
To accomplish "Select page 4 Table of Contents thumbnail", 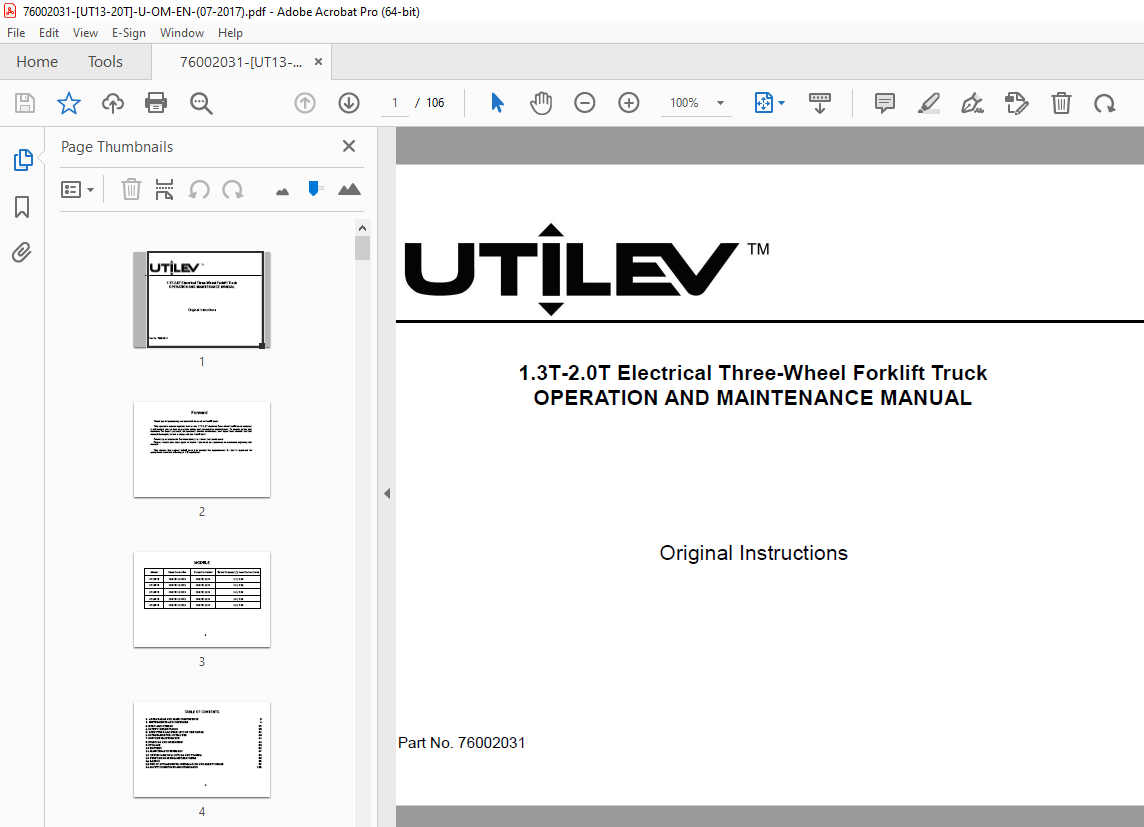I will (x=202, y=750).
